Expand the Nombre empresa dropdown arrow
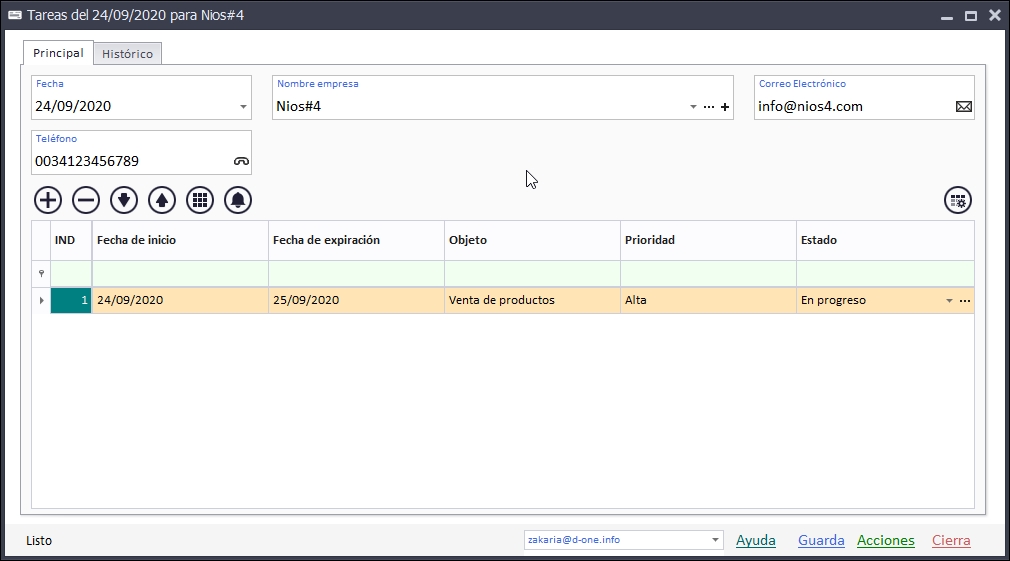 tap(693, 107)
